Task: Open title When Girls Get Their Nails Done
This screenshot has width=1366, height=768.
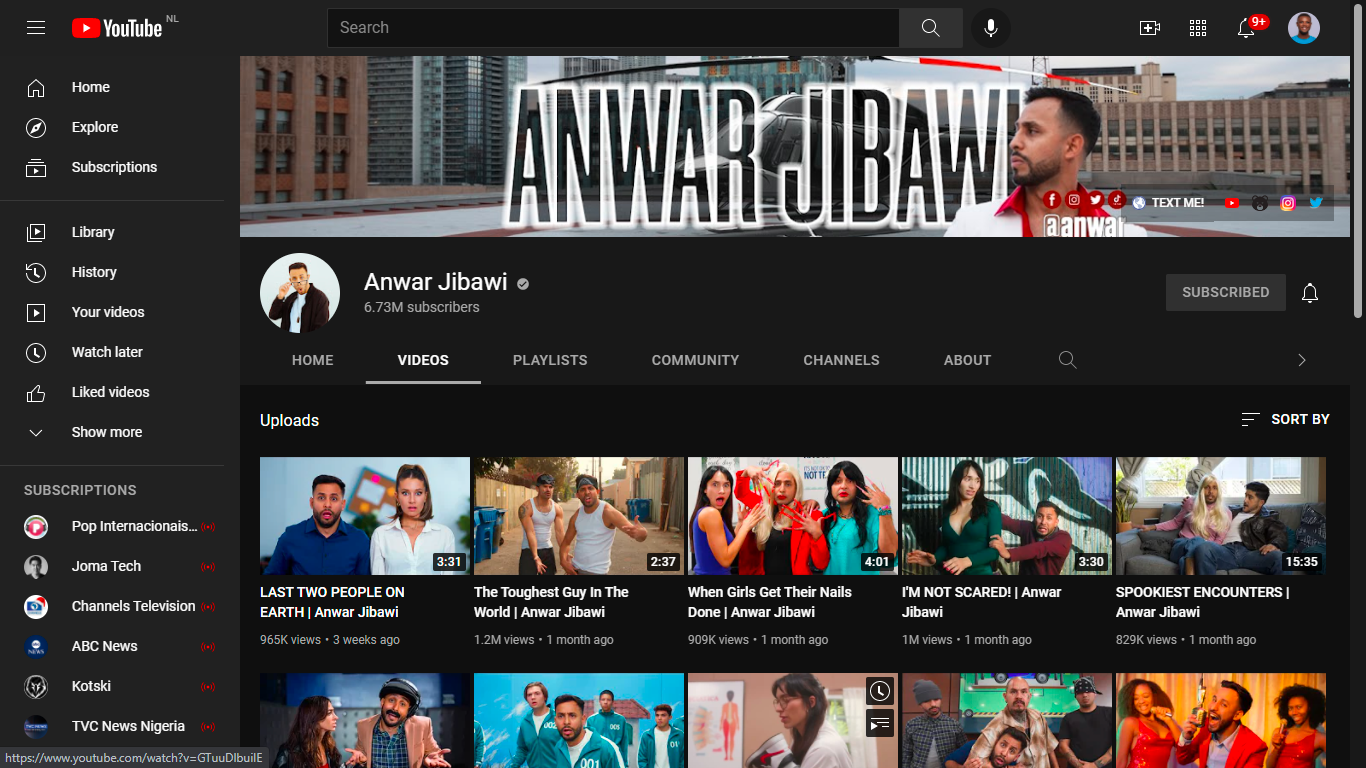Action: click(770, 602)
